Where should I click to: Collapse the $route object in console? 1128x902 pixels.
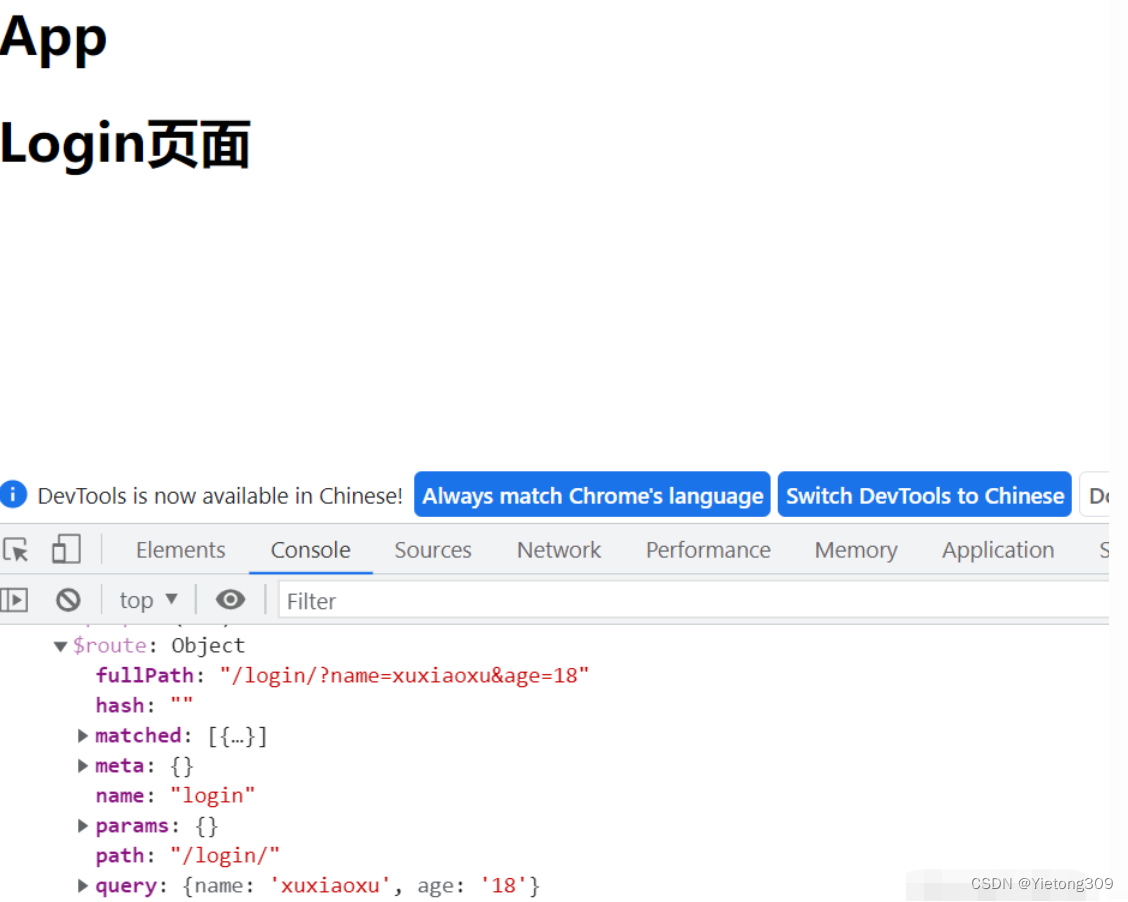tap(60, 645)
